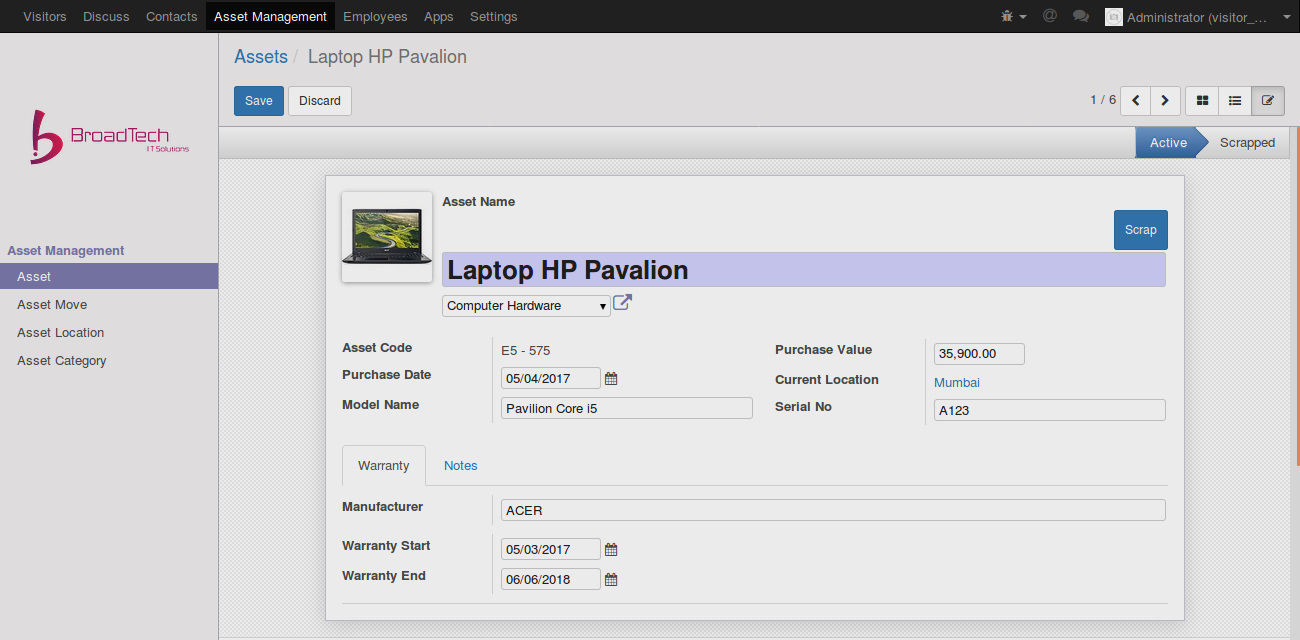Open Purchase Date calendar picker
The image size is (1300, 640).
tap(611, 379)
